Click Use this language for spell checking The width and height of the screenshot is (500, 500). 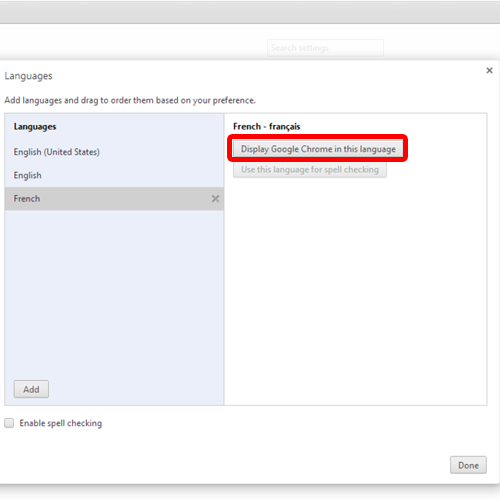click(x=310, y=170)
